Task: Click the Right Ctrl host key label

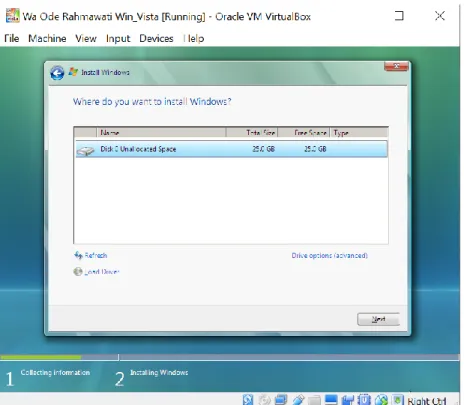Action: tap(427, 401)
